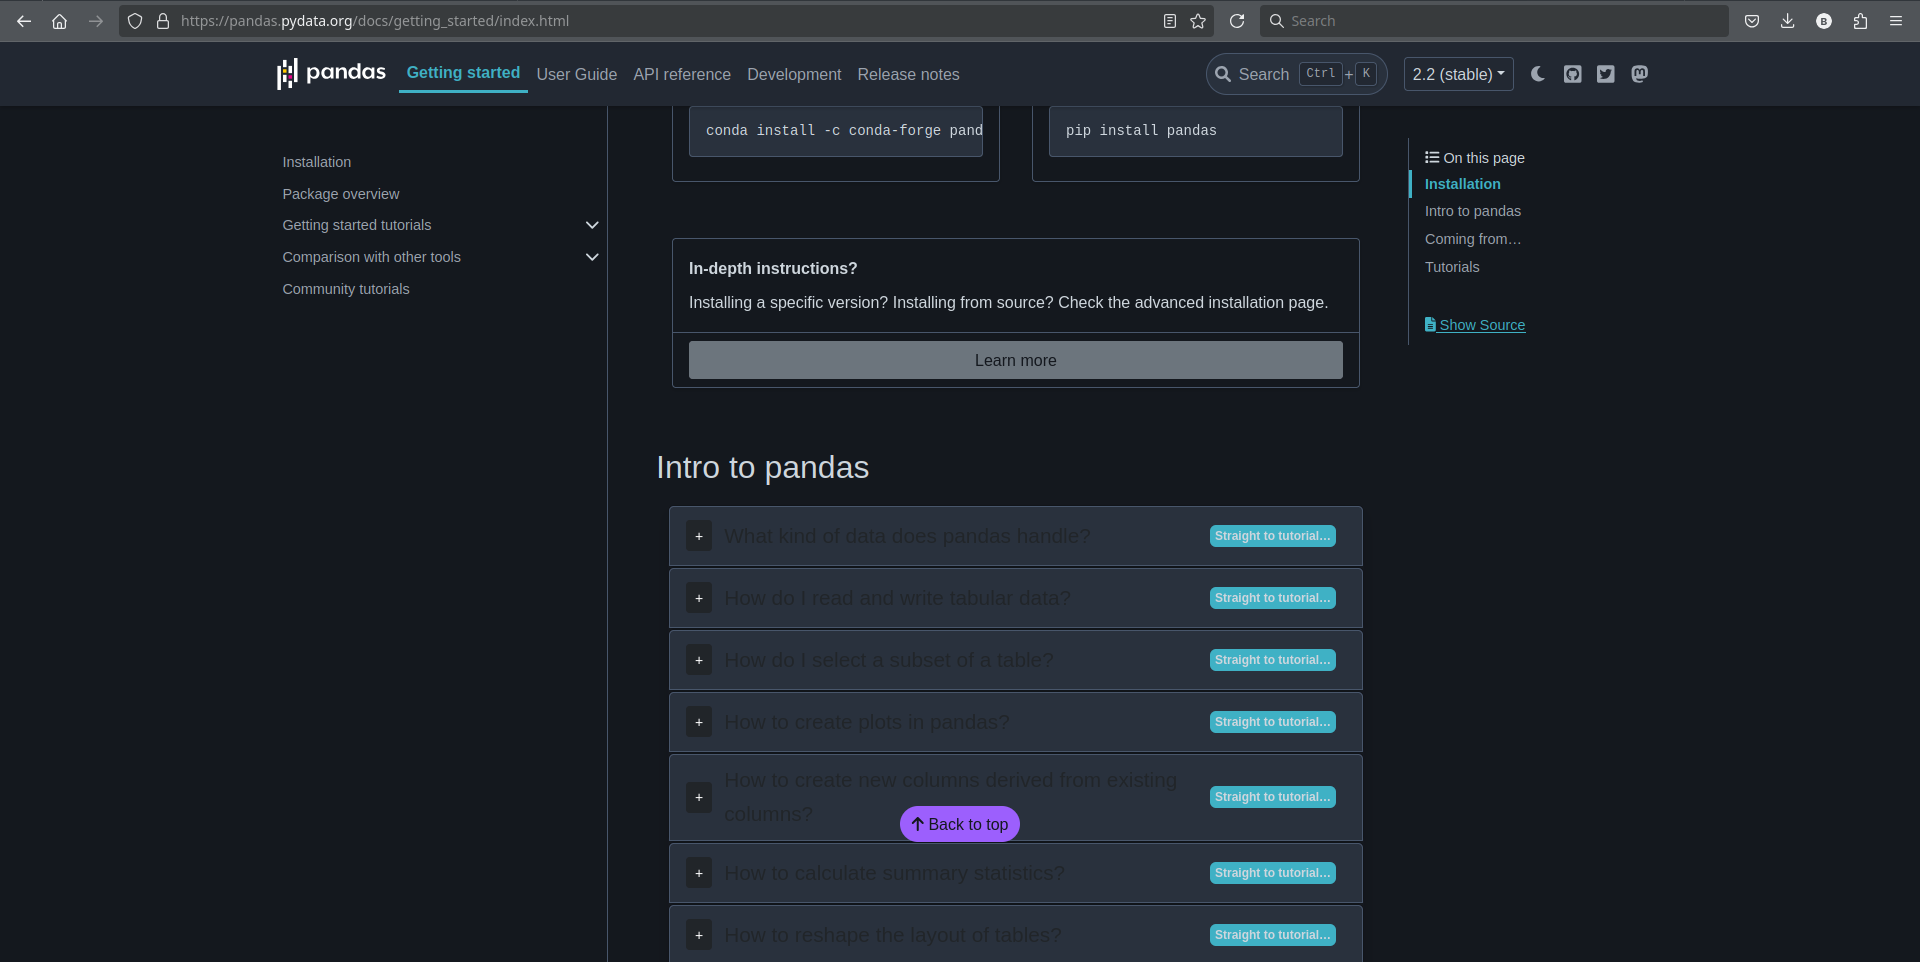Expand 'How to reshape the layout of tables?'

[x=699, y=935]
